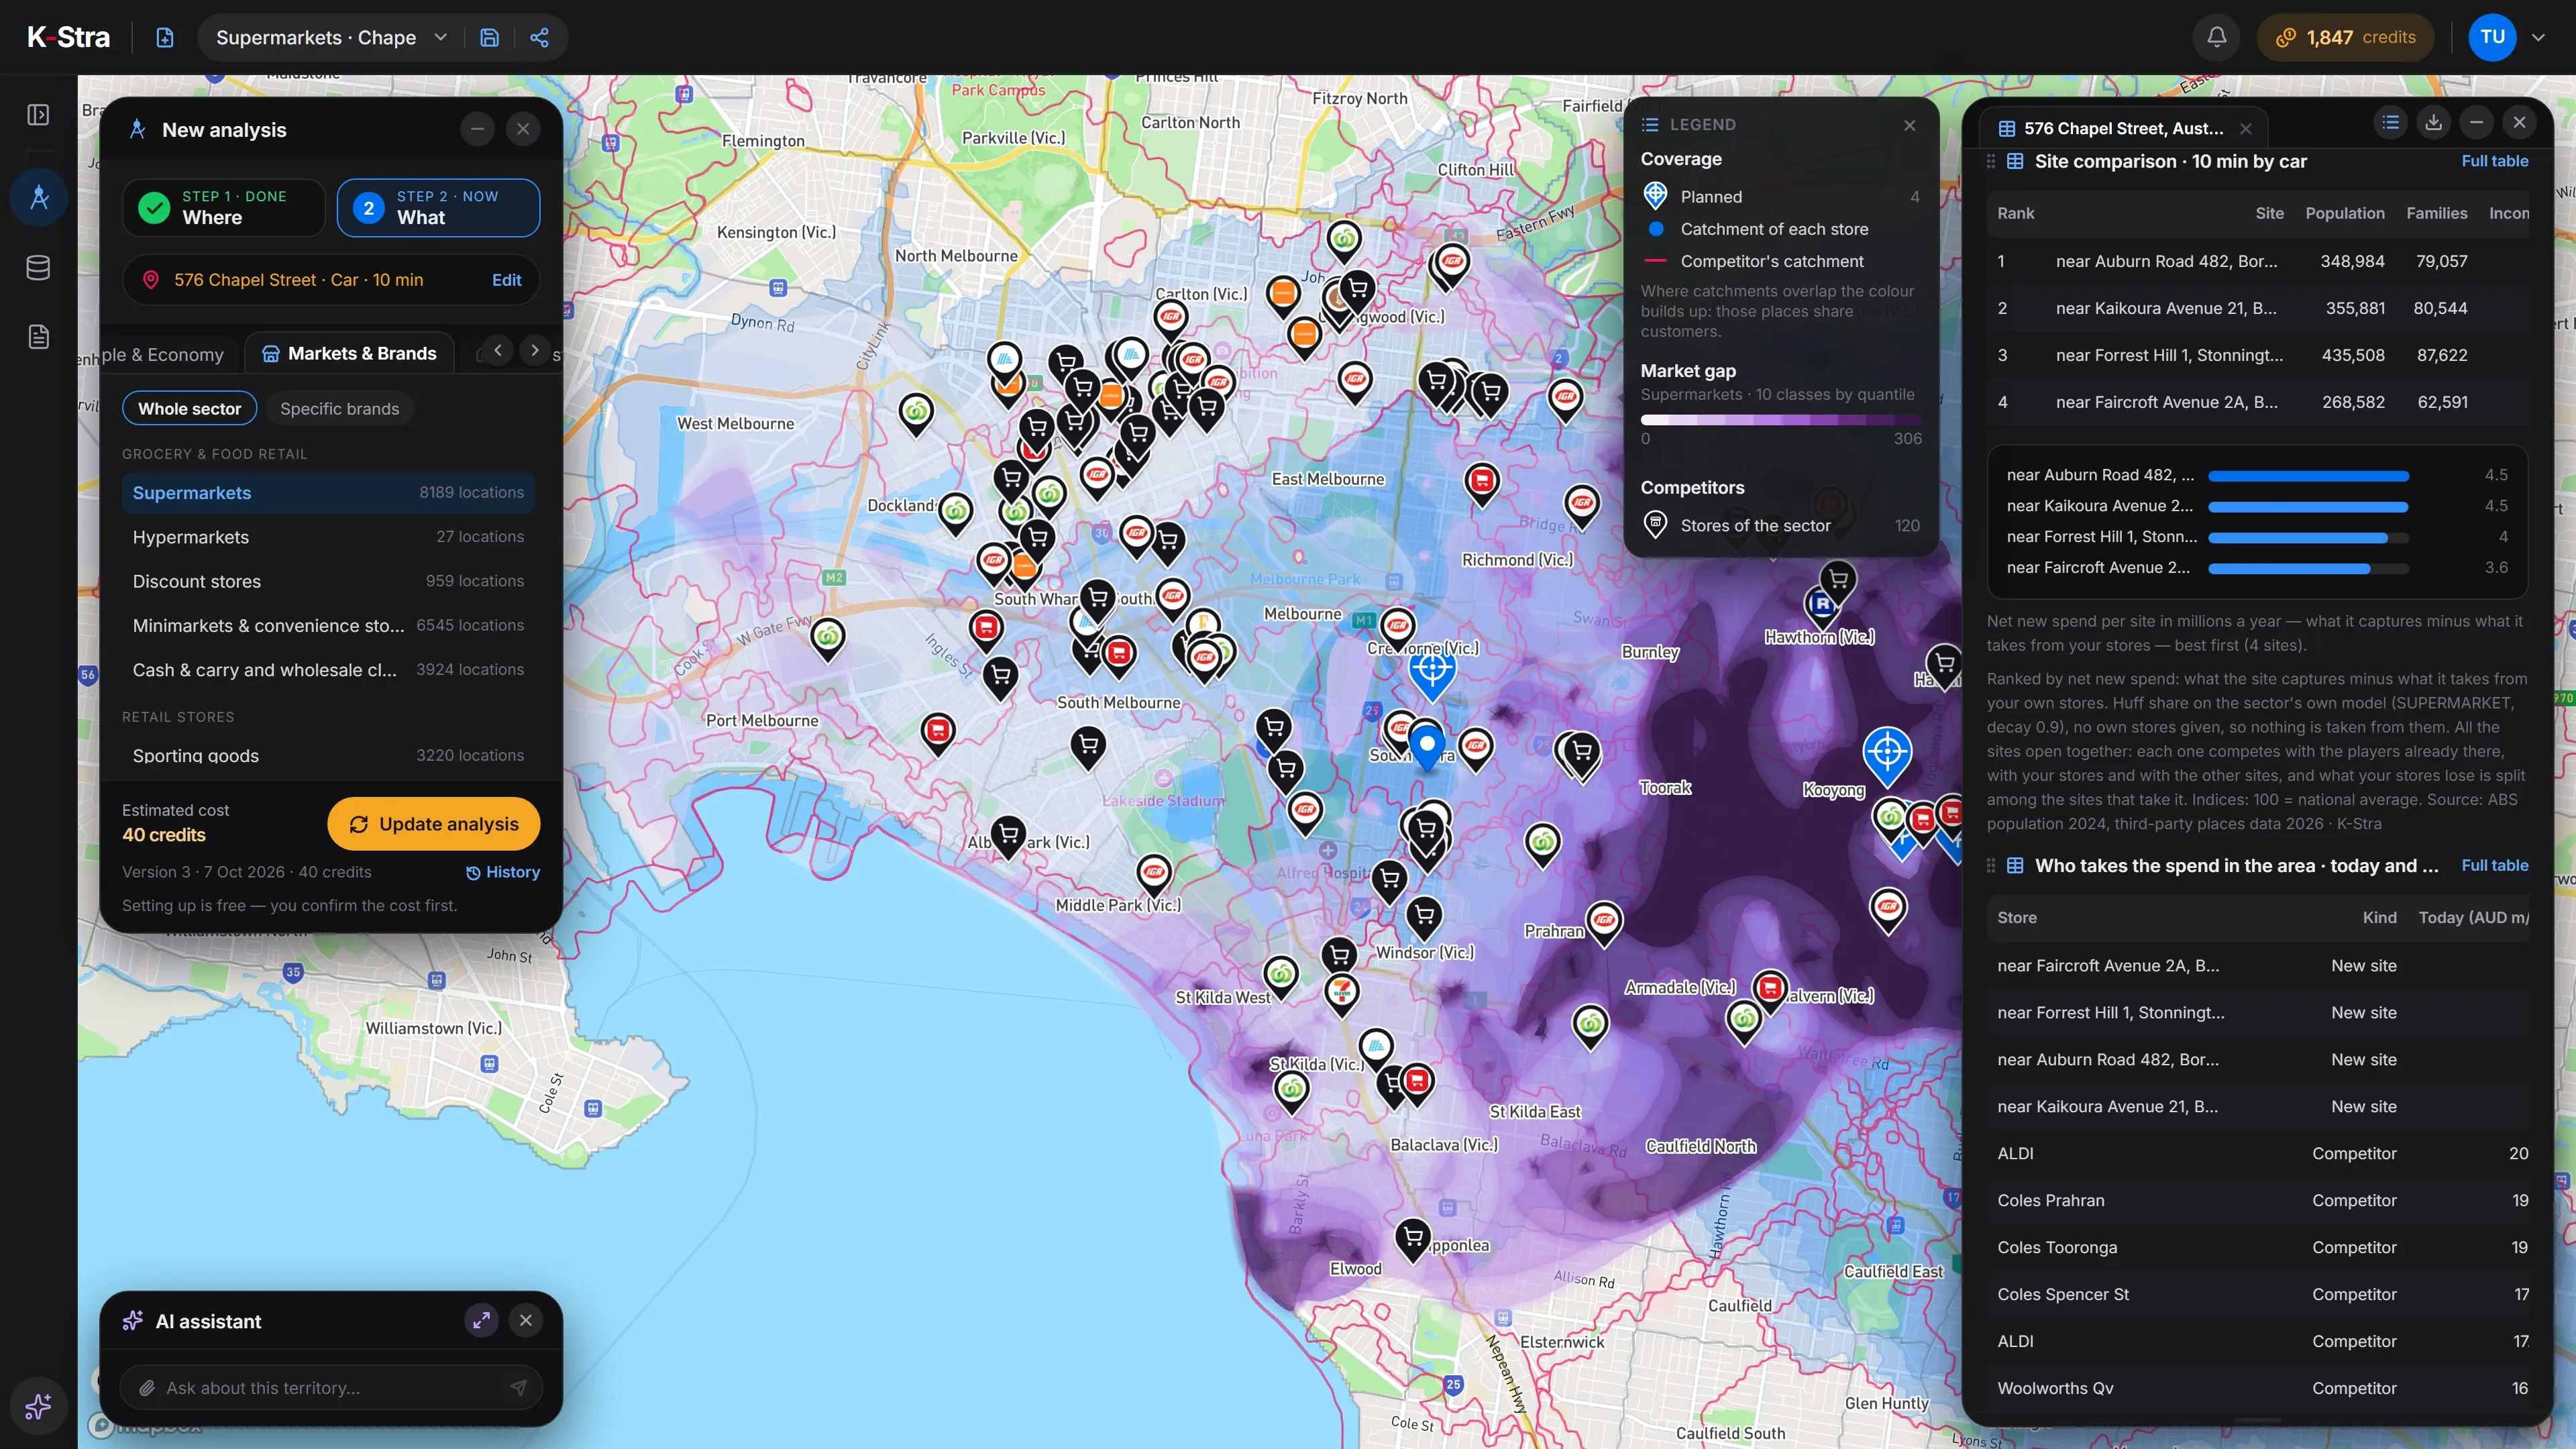Close the 576 Chapel Street tab
2576x1449 pixels.
(2246, 129)
